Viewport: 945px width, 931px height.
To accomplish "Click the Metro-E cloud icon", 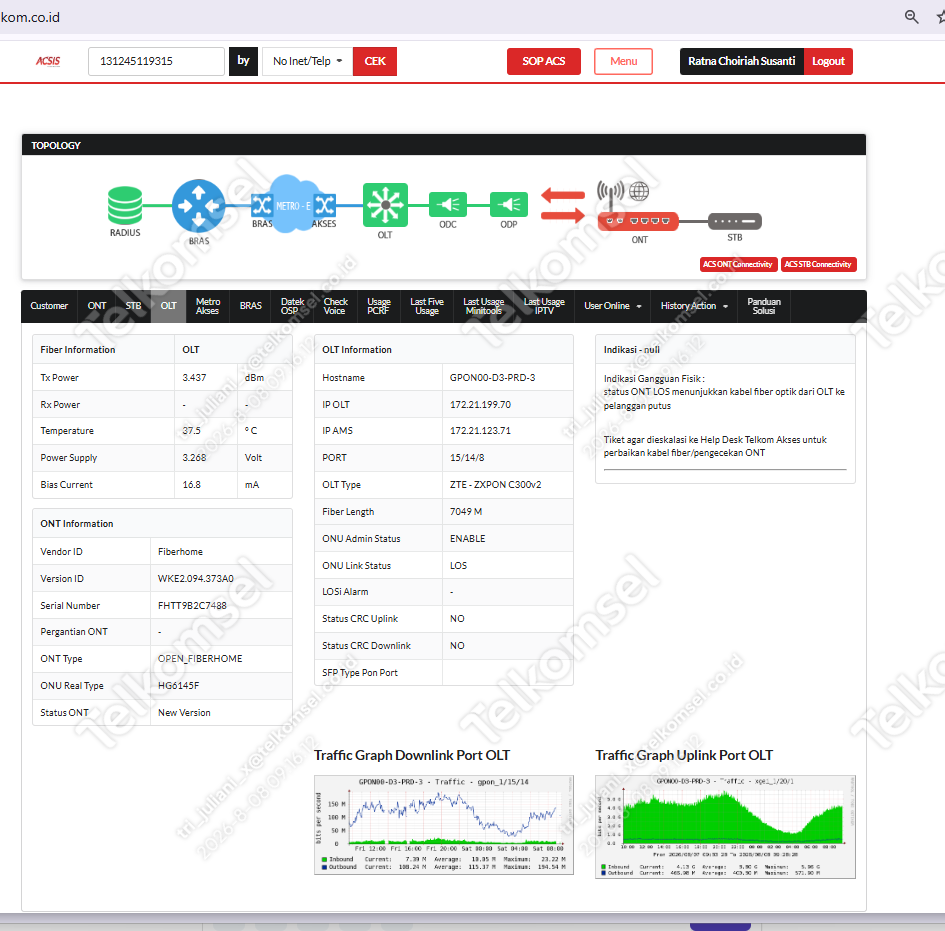I will pyautogui.click(x=293, y=204).
